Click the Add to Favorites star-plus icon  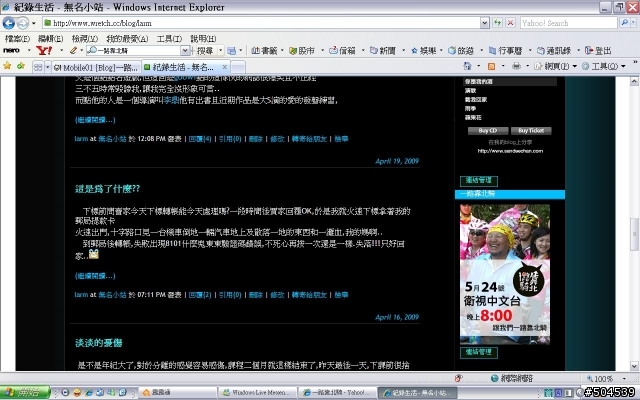pos(20,66)
